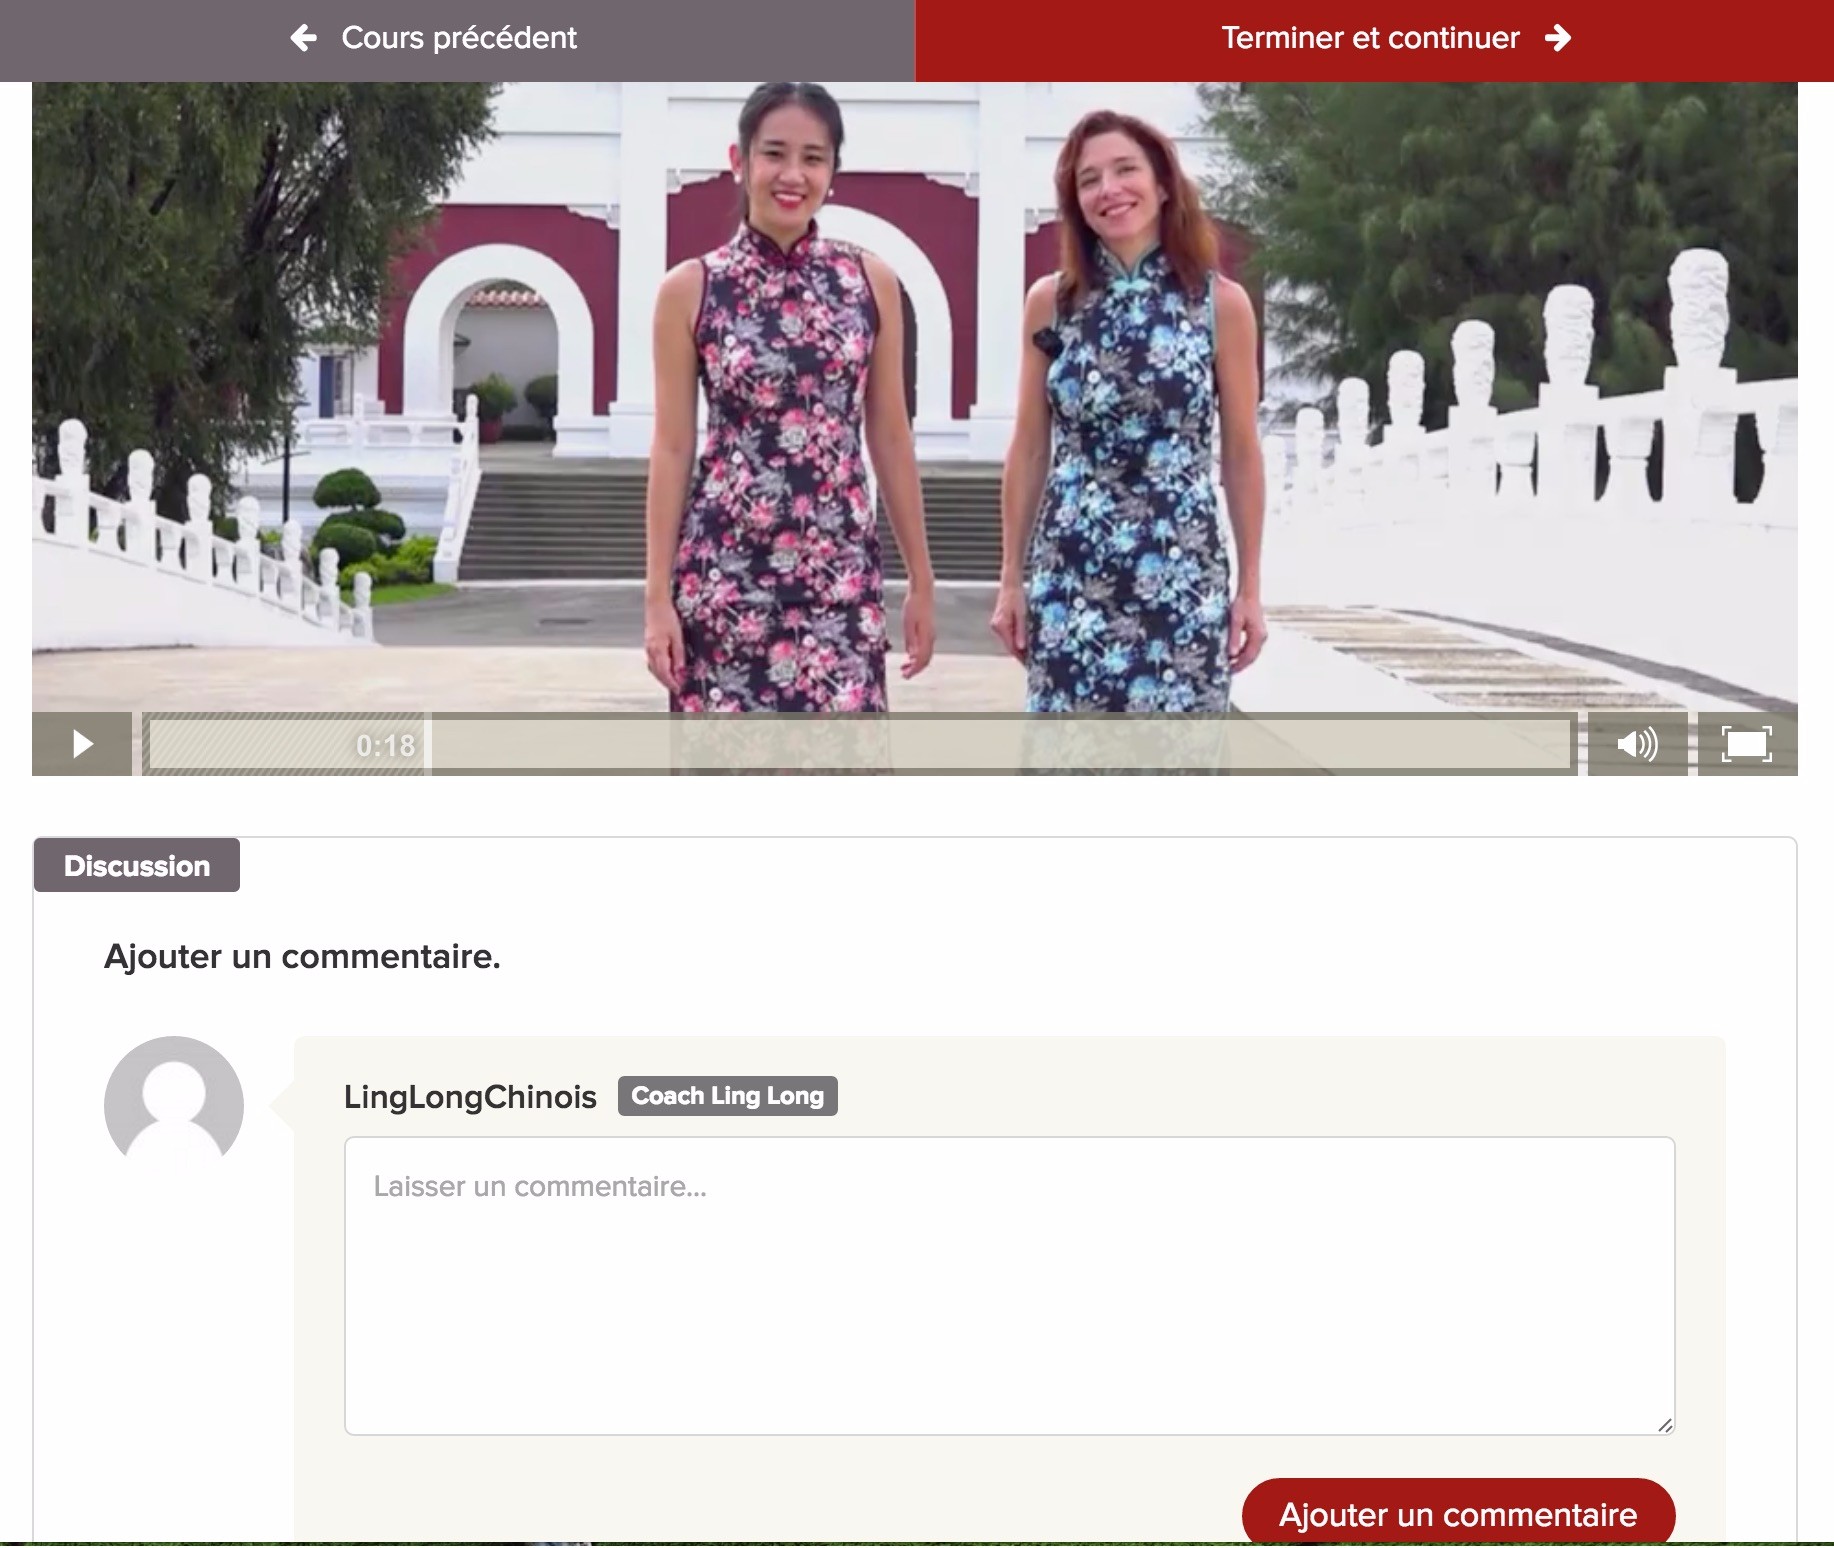Click Terminer et continuer button
1834x1548 pixels.
tap(1374, 40)
